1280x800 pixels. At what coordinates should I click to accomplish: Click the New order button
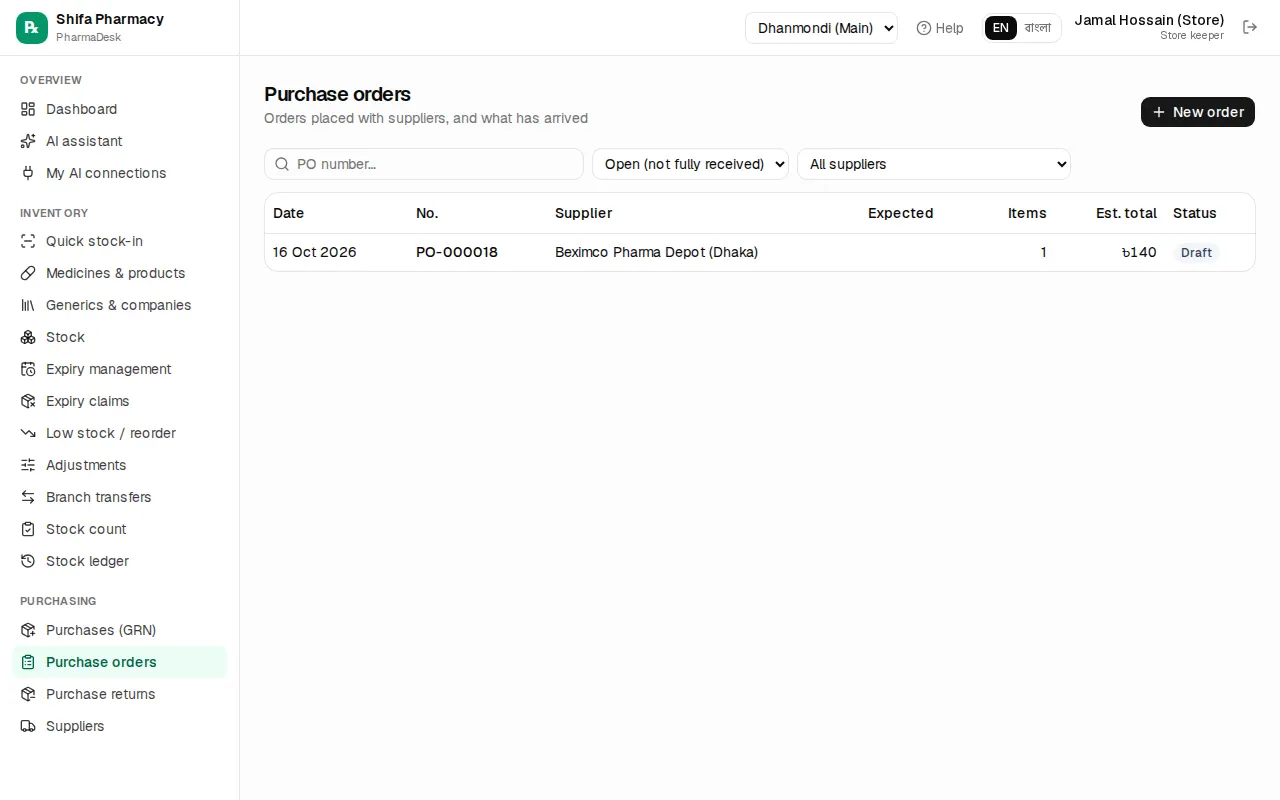pos(1198,112)
